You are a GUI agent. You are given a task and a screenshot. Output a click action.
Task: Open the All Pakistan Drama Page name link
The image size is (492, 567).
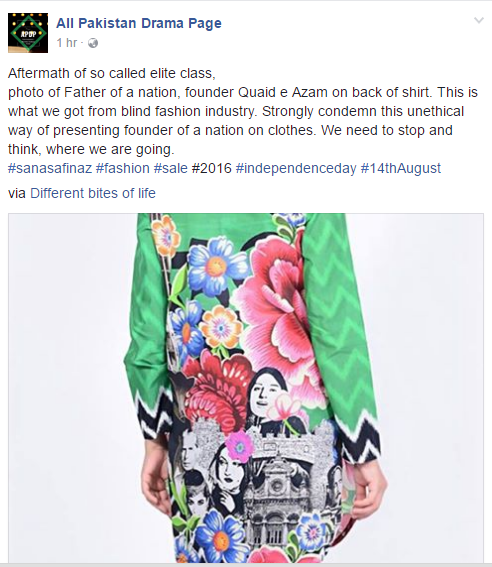(x=139, y=23)
